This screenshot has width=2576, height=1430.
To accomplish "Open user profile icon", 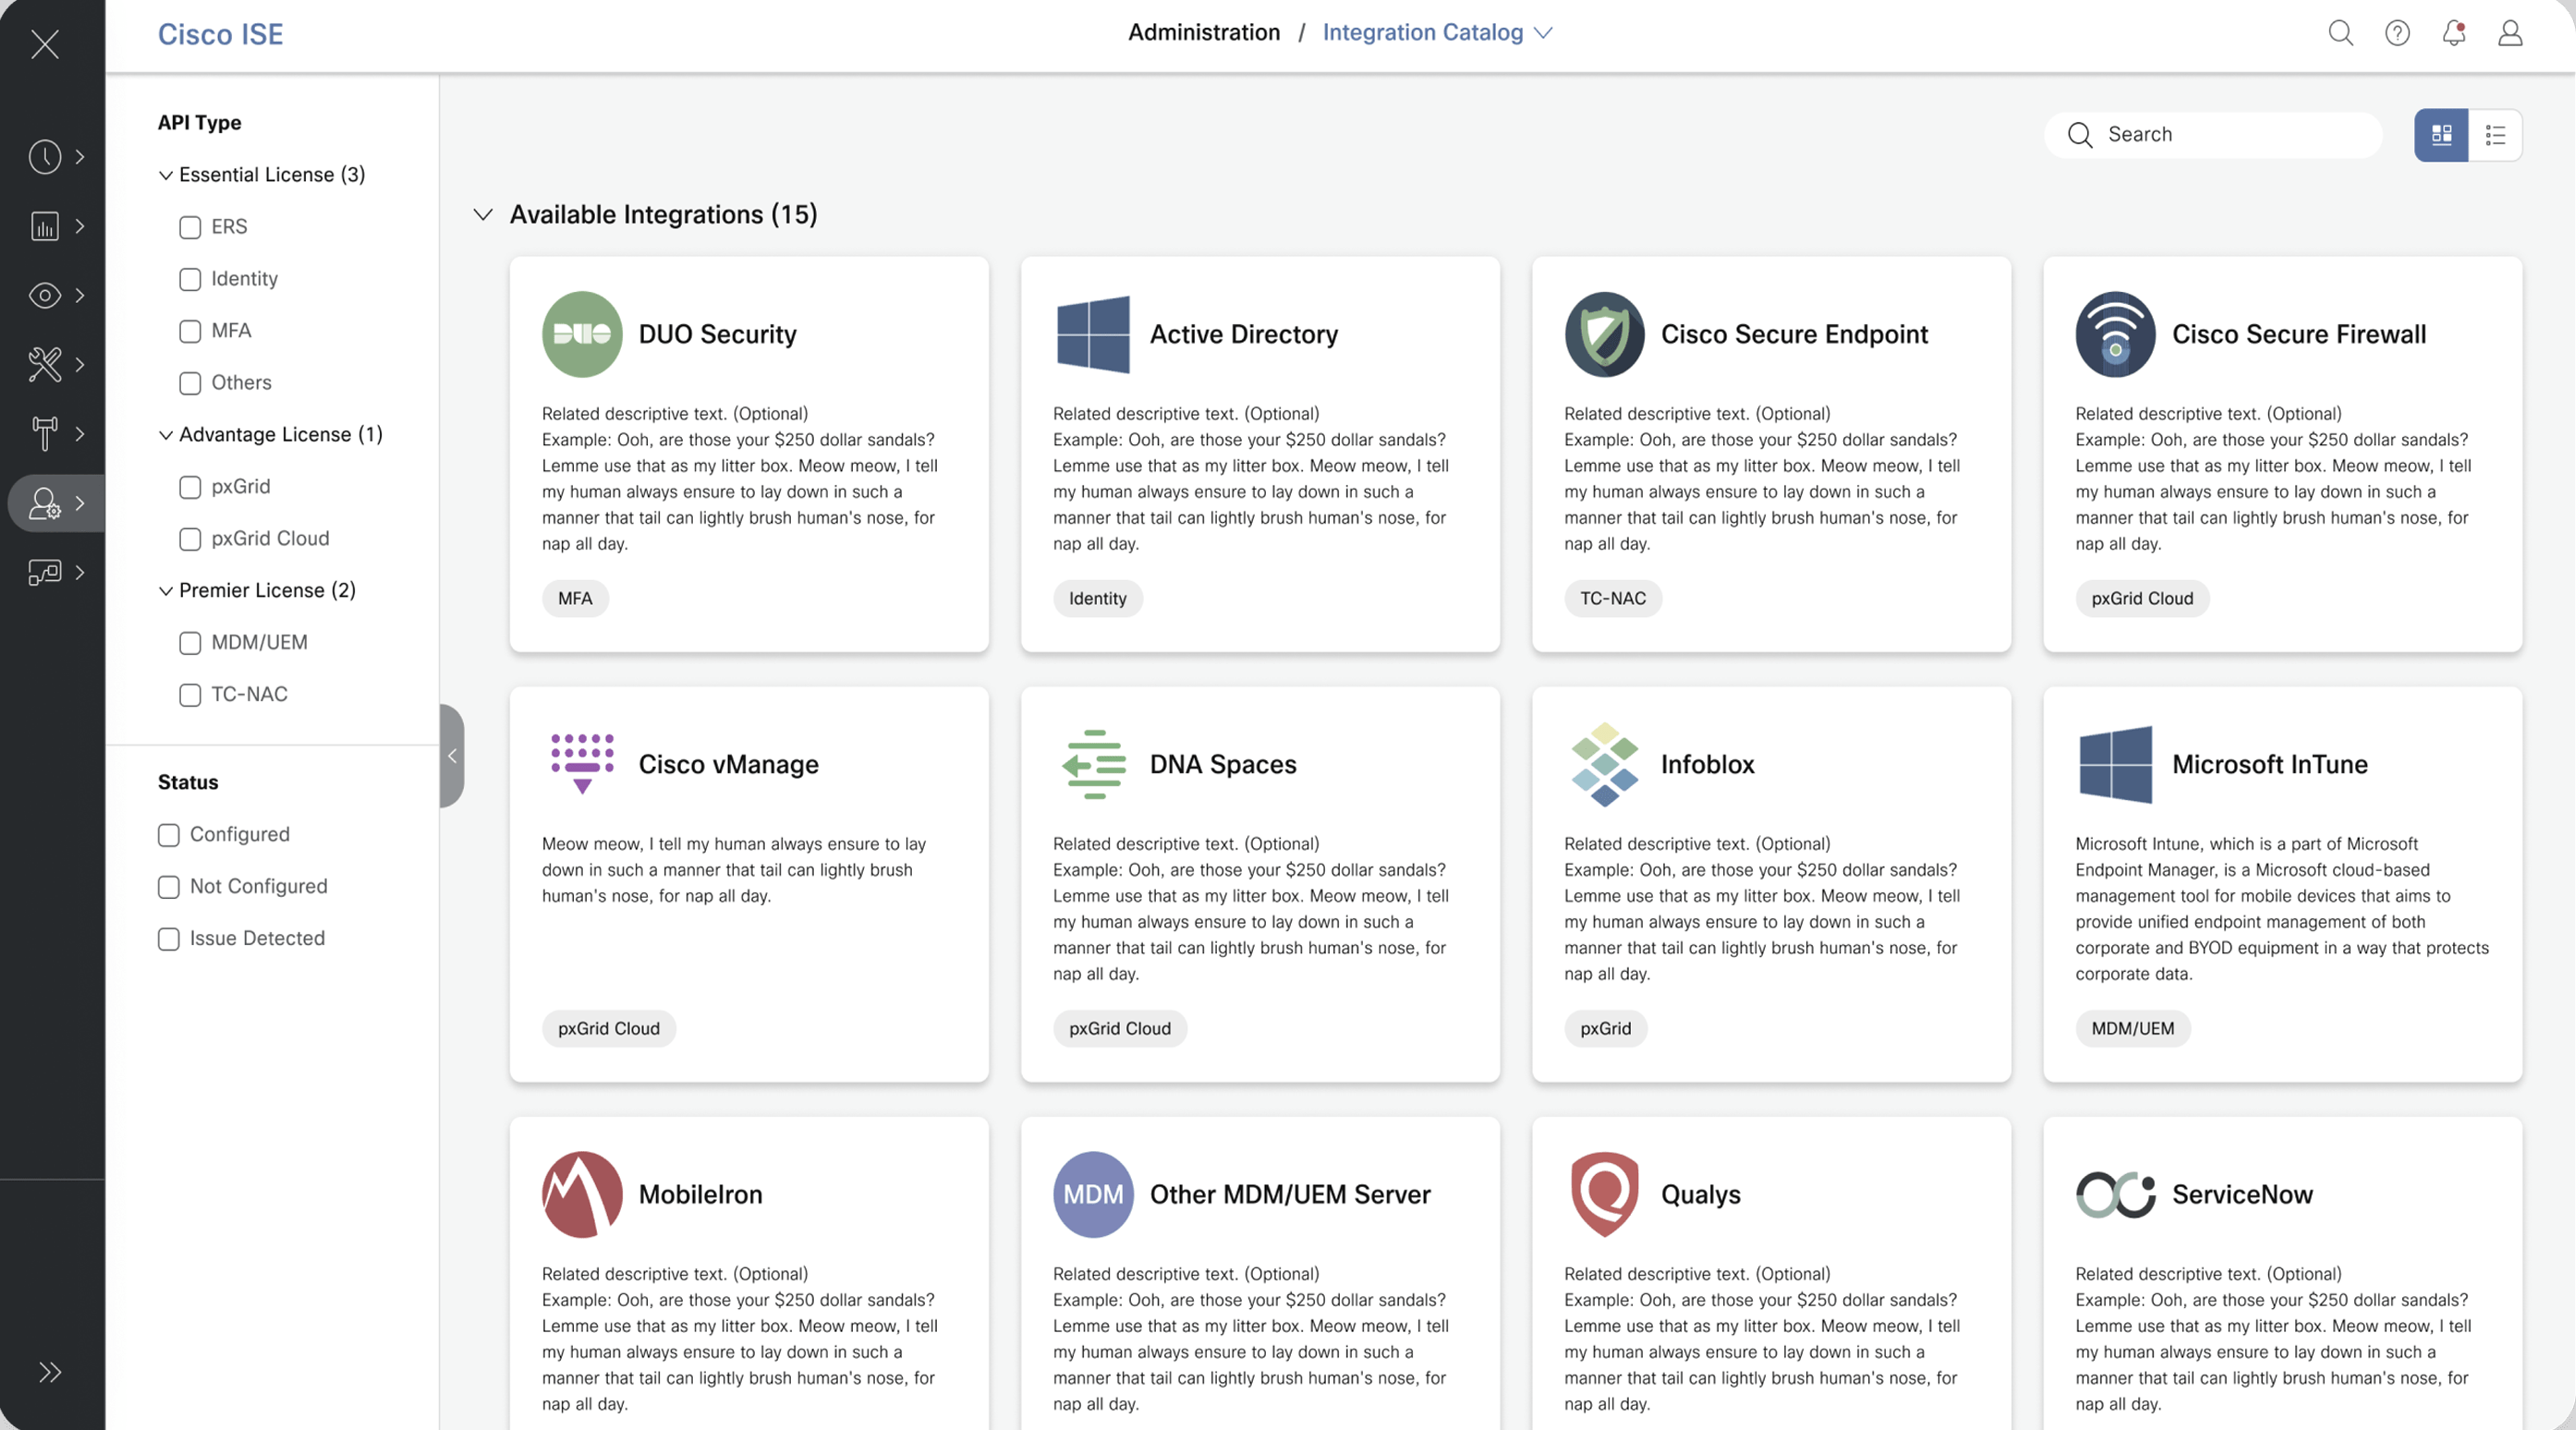I will click(2510, 33).
